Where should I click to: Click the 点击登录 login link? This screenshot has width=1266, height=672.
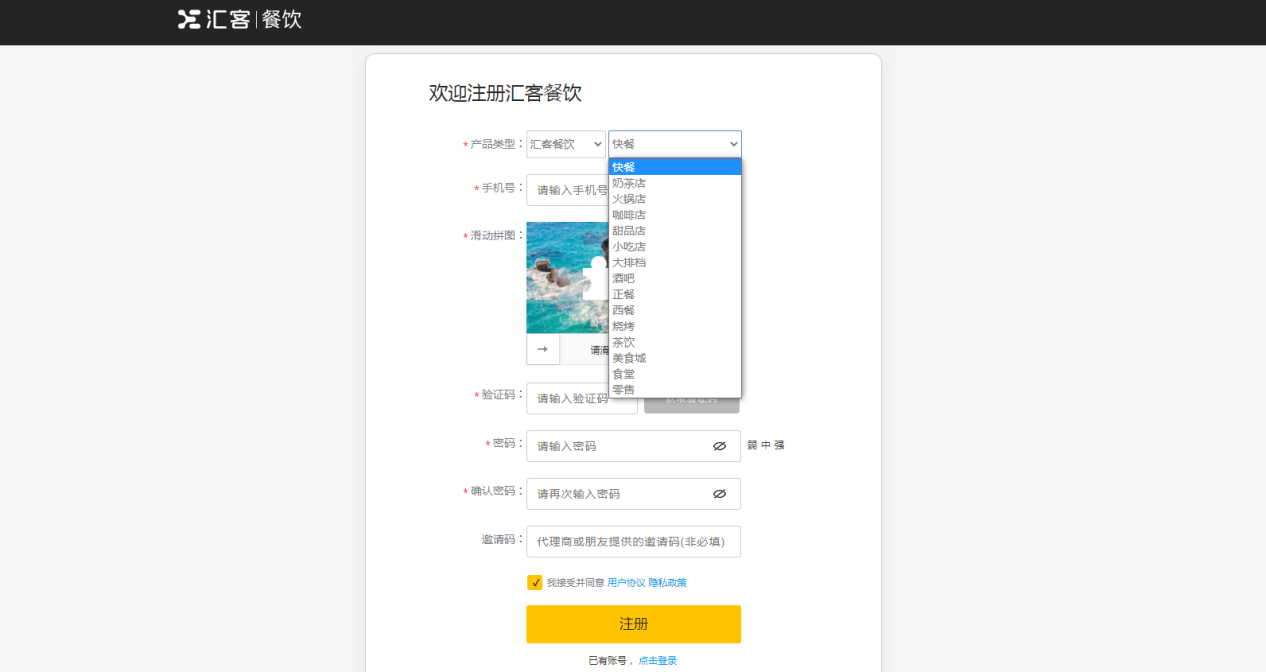tap(658, 660)
